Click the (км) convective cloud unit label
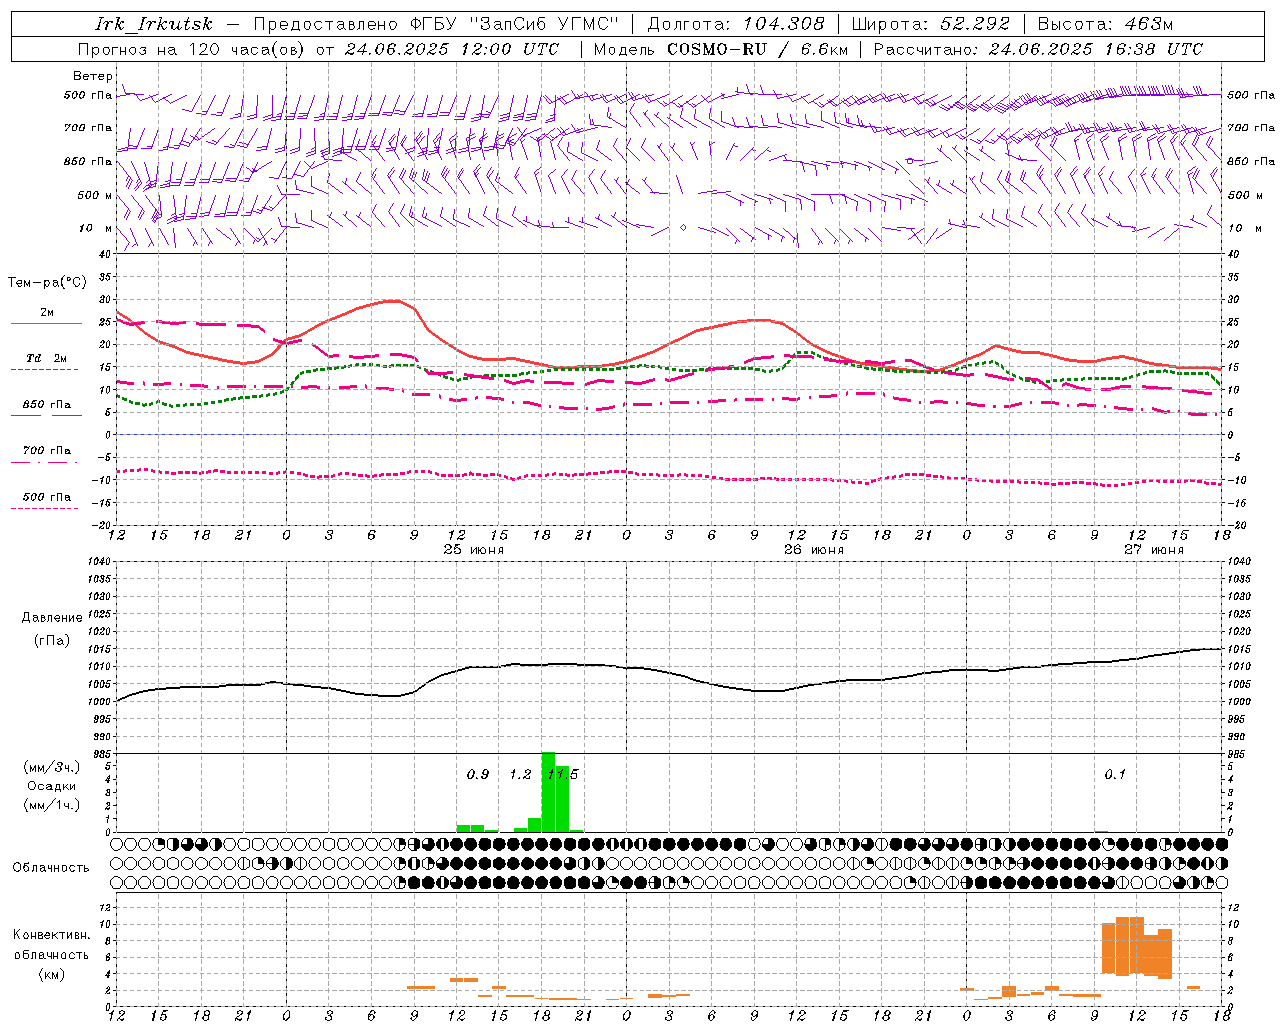Image resolution: width=1280 pixels, height=1024 pixels. [x=52, y=974]
